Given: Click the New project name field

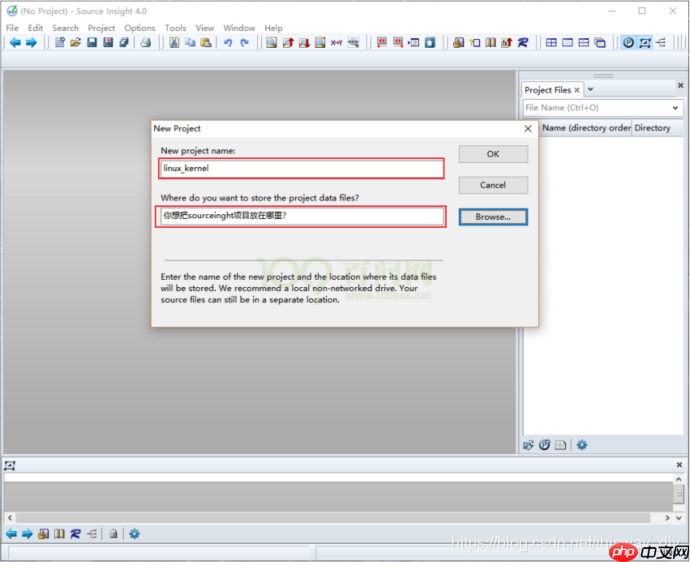Looking at the screenshot, I should (x=301, y=168).
